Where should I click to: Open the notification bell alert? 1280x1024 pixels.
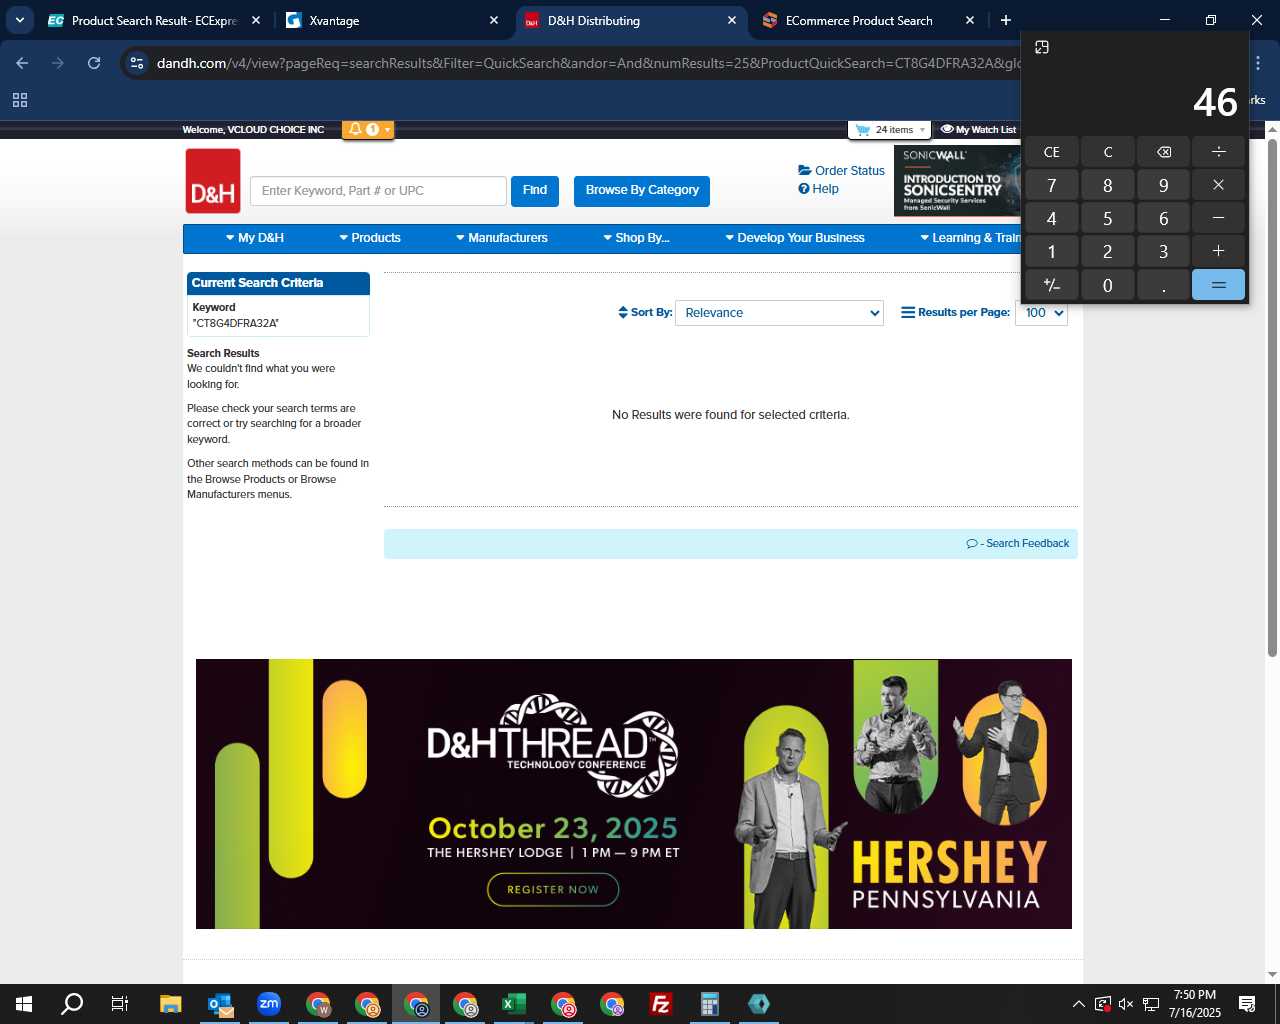tap(355, 129)
